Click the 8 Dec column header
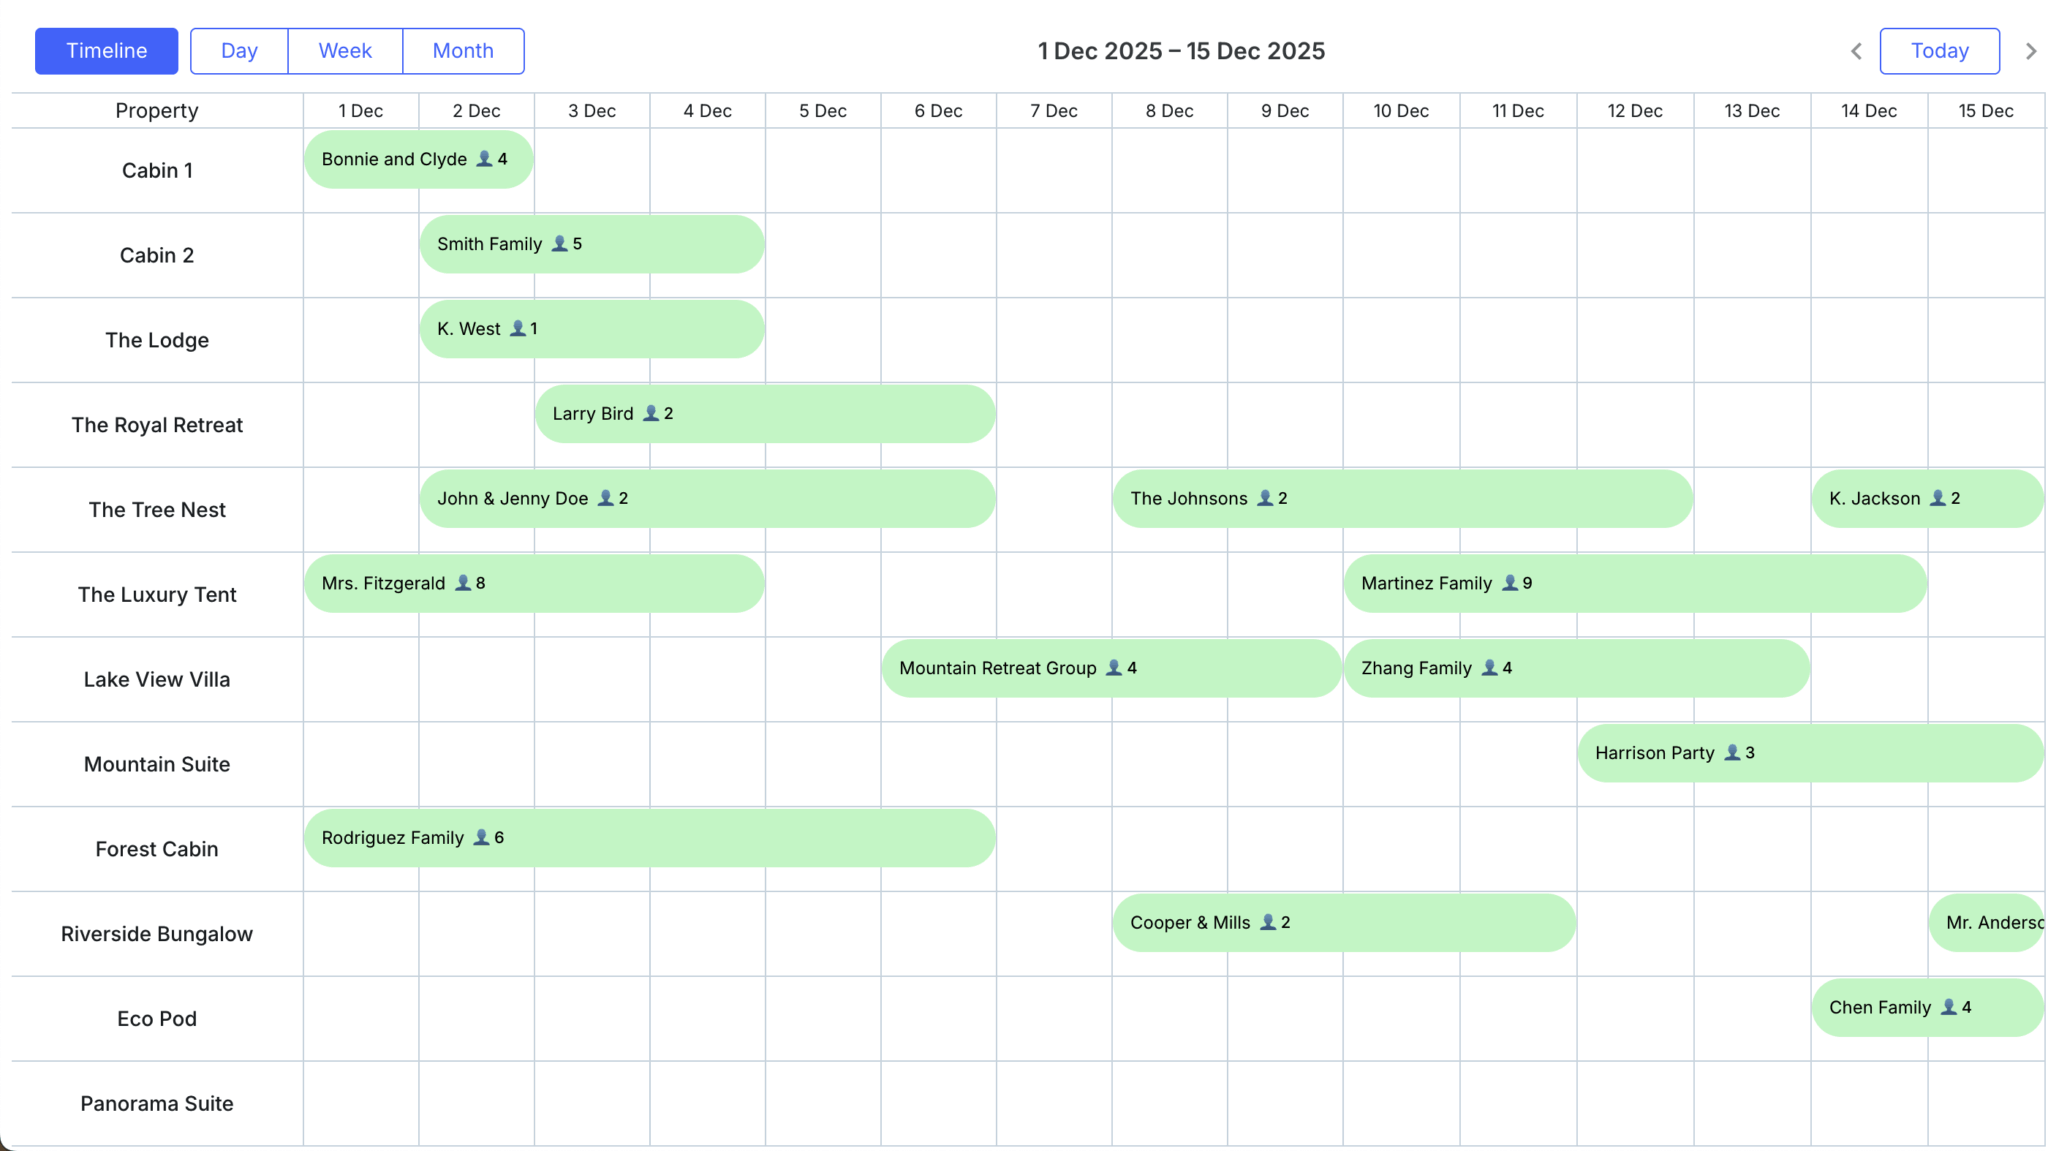Screen dimensions: 2048x1151 (1170, 111)
